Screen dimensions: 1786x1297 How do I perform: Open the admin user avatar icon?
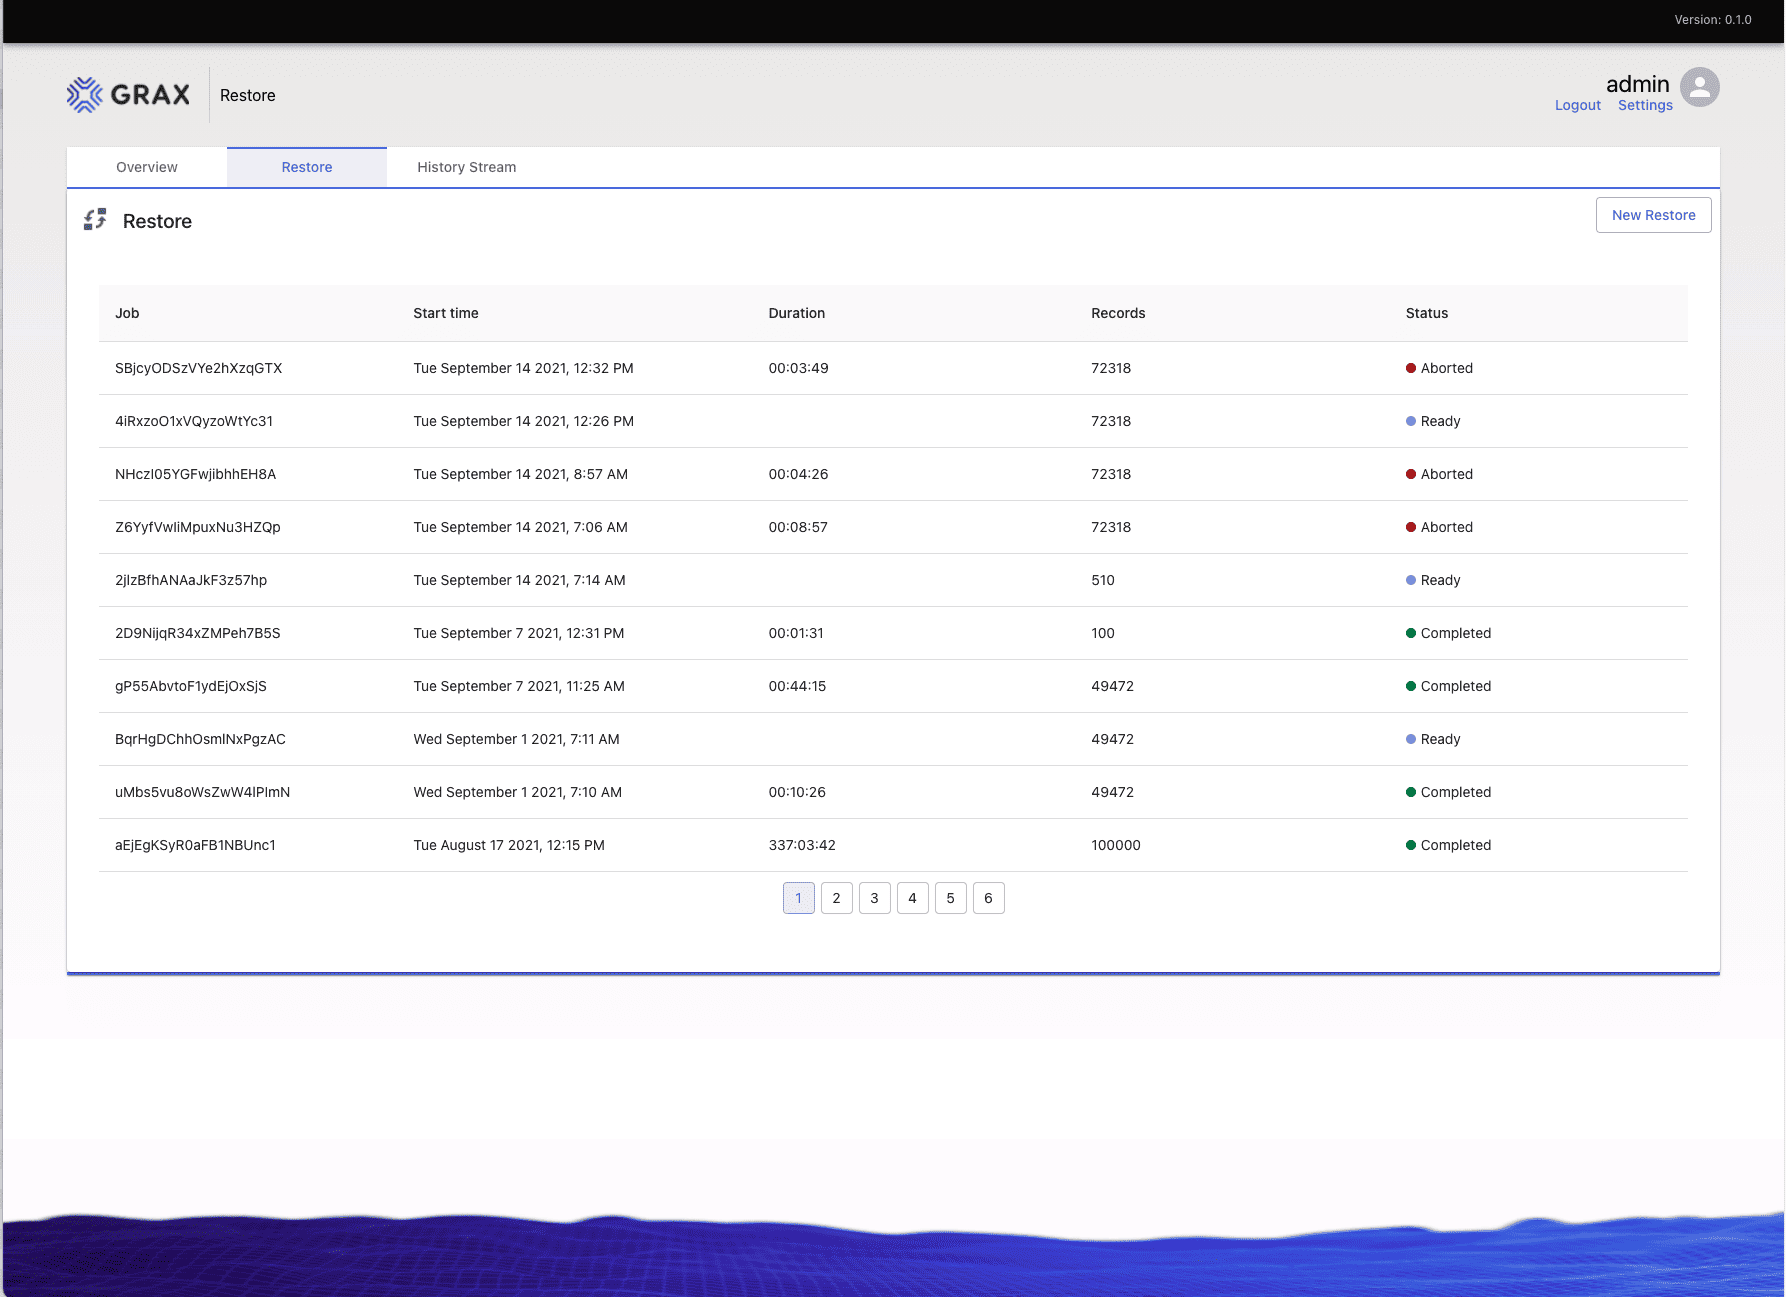pos(1700,88)
